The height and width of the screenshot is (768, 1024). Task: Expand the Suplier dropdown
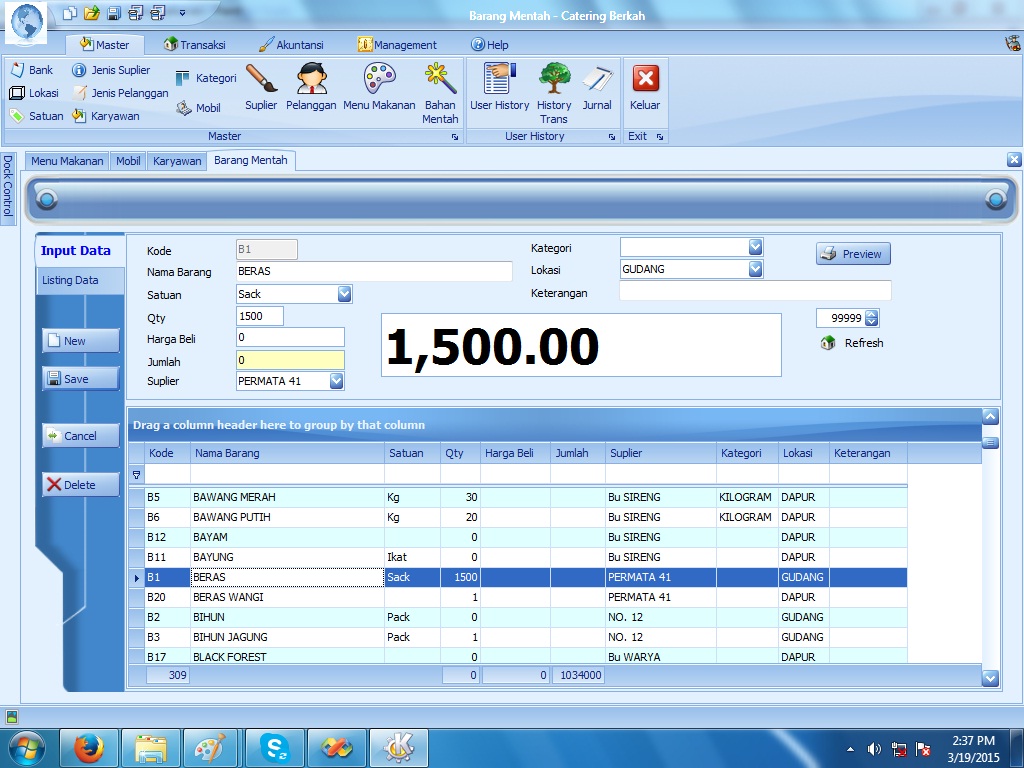point(336,381)
